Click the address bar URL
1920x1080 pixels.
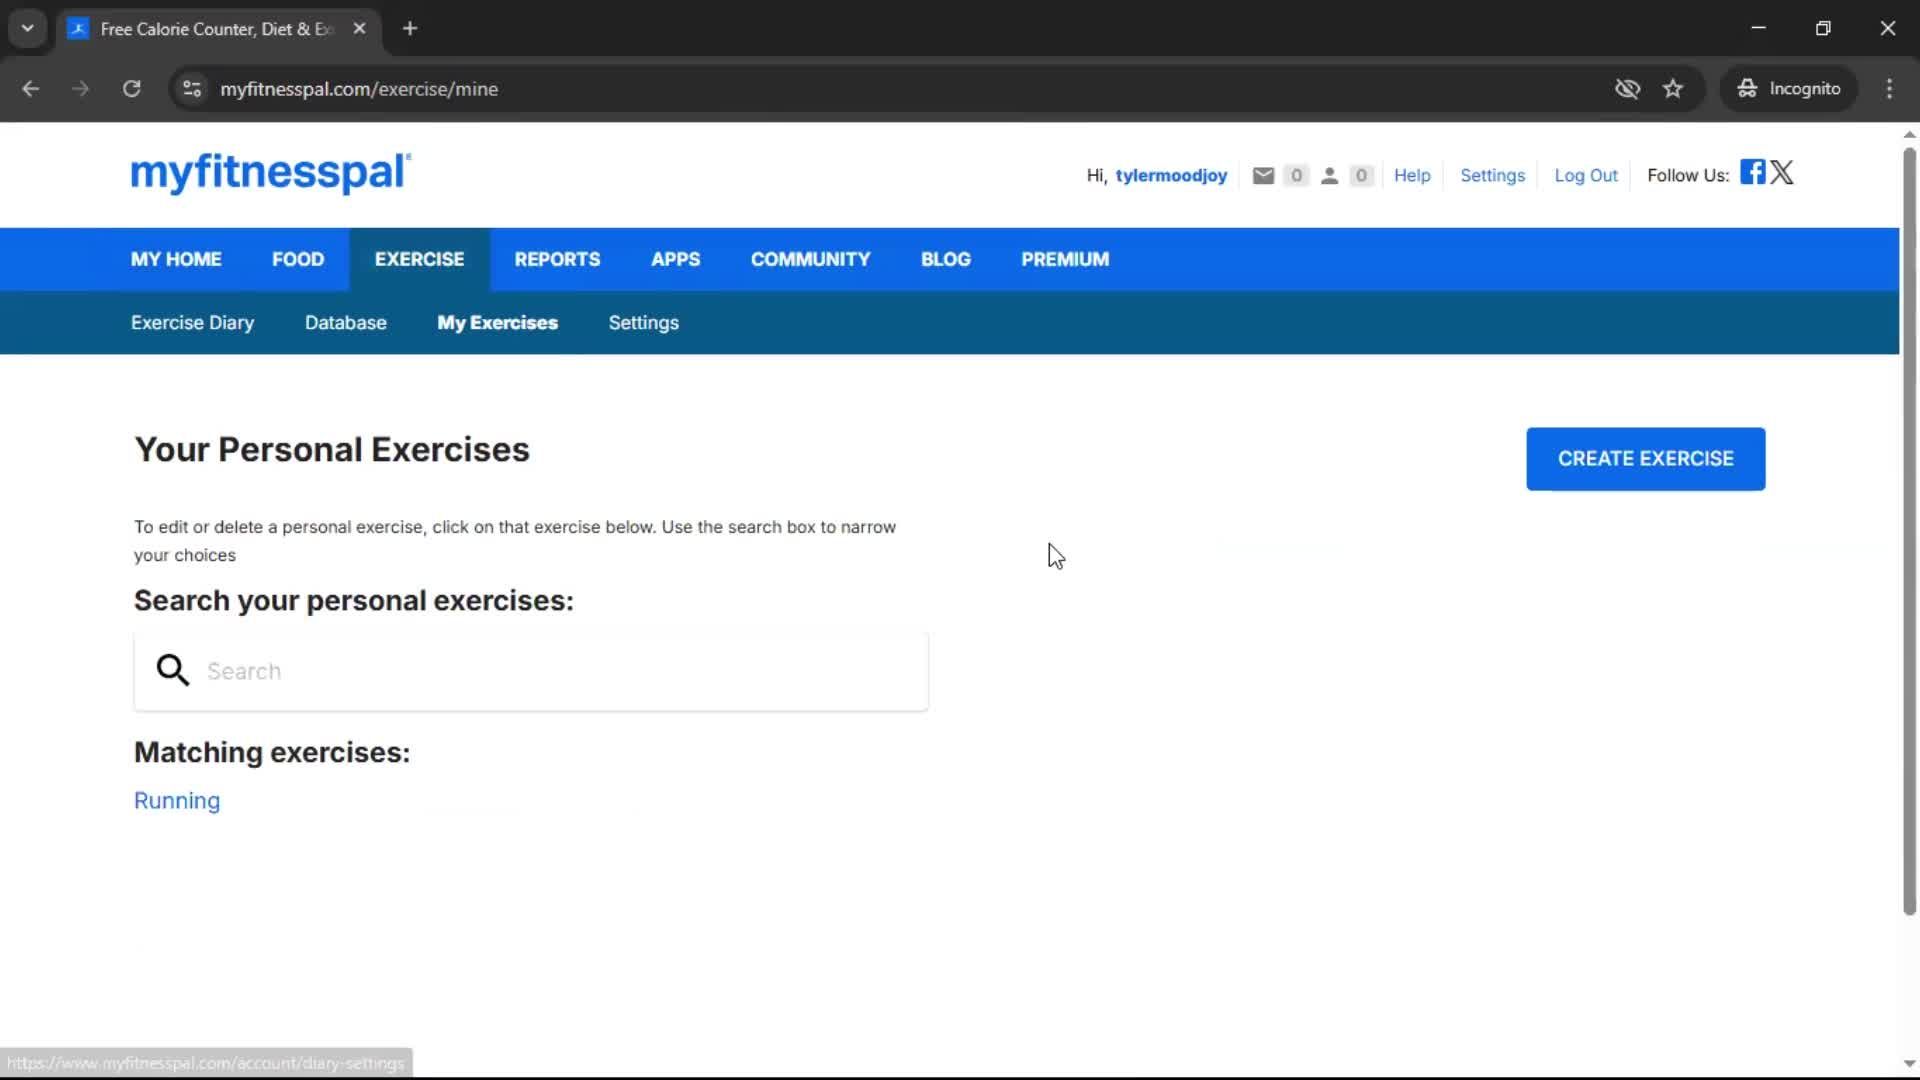point(359,89)
